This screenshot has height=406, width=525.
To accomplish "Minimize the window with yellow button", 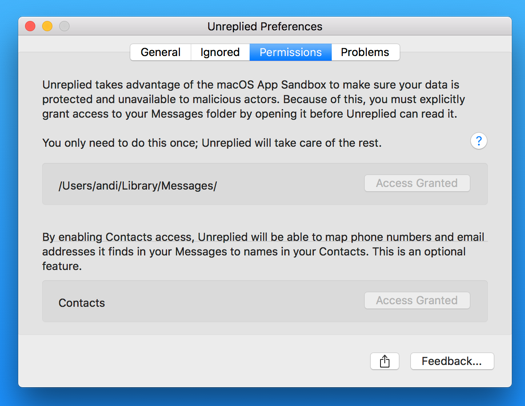I will [47, 26].
